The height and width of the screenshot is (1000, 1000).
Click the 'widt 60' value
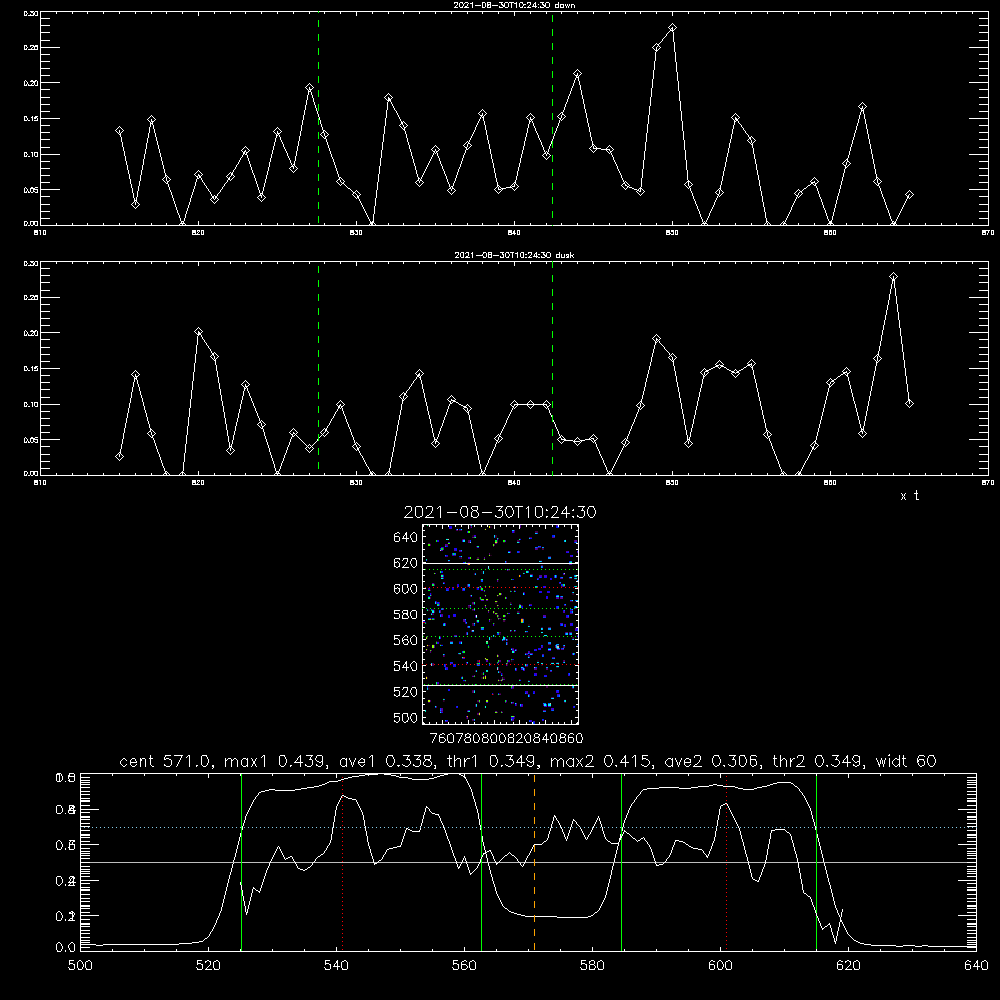[906, 761]
